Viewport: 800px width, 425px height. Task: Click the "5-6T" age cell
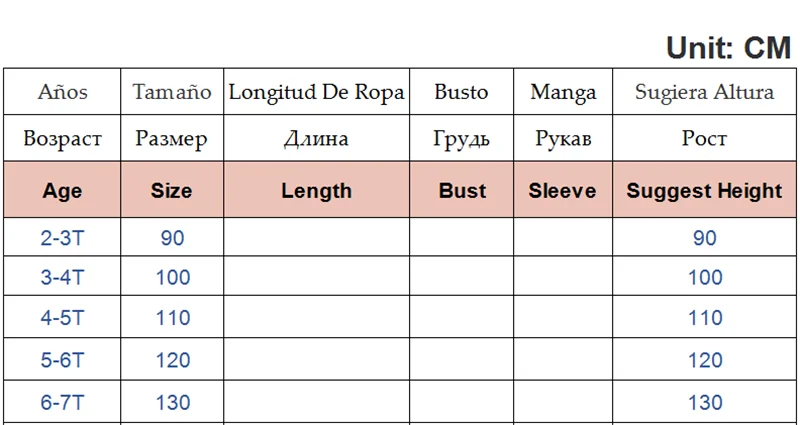62,360
